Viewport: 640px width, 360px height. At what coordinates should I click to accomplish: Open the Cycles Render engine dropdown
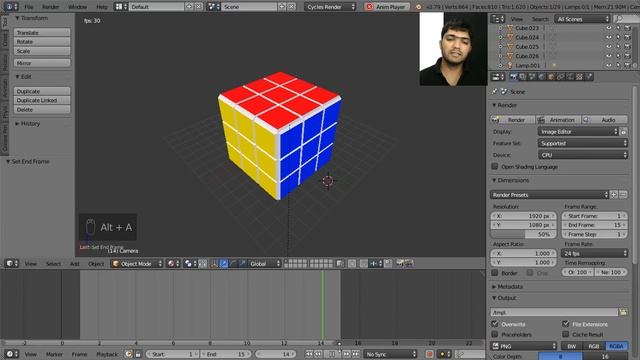(x=330, y=7)
